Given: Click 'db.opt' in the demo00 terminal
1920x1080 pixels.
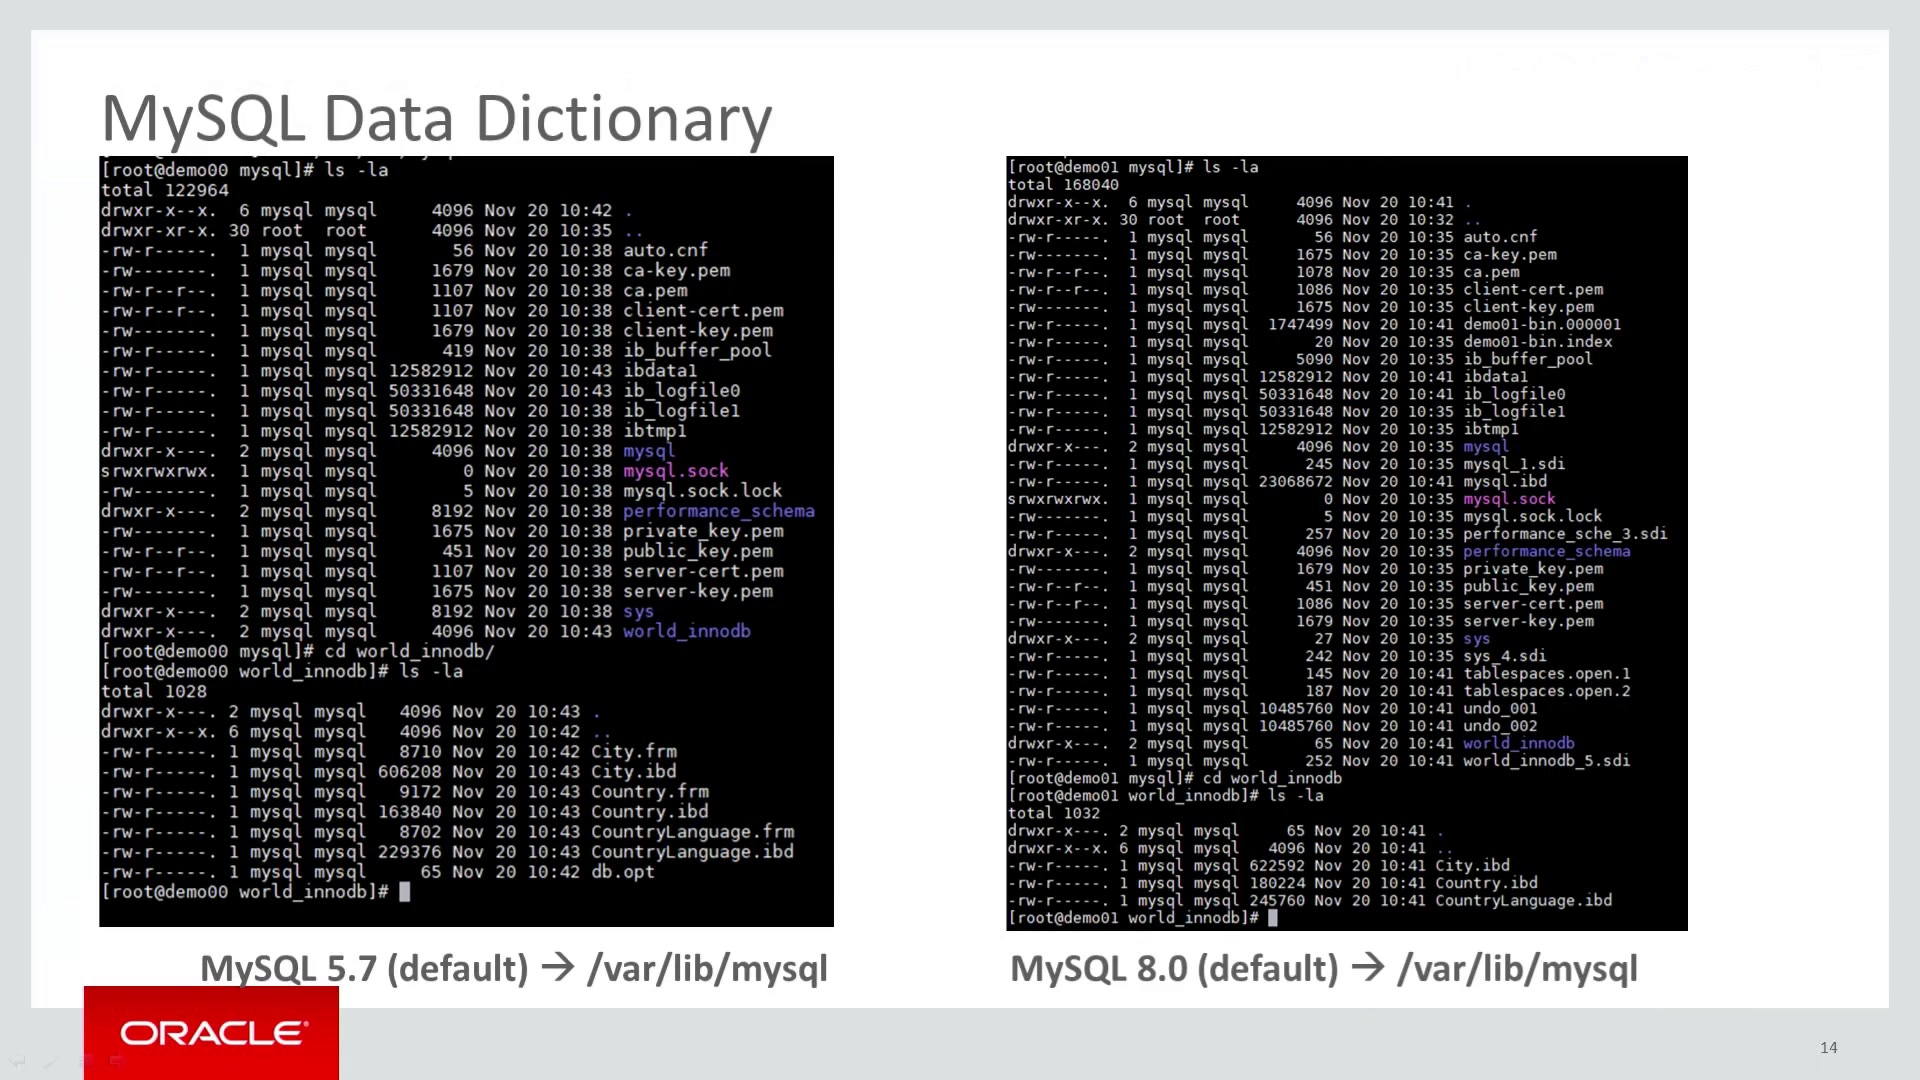Looking at the screenshot, I should 623,871.
